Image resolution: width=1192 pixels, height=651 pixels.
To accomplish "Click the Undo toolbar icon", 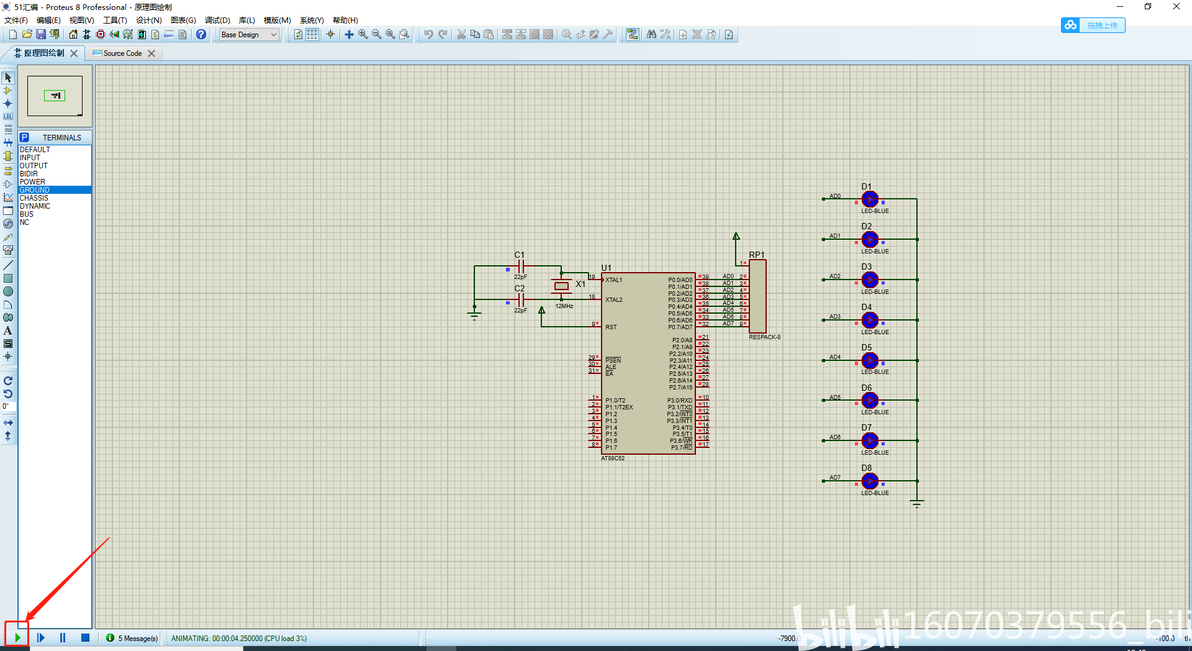I will click(428, 35).
